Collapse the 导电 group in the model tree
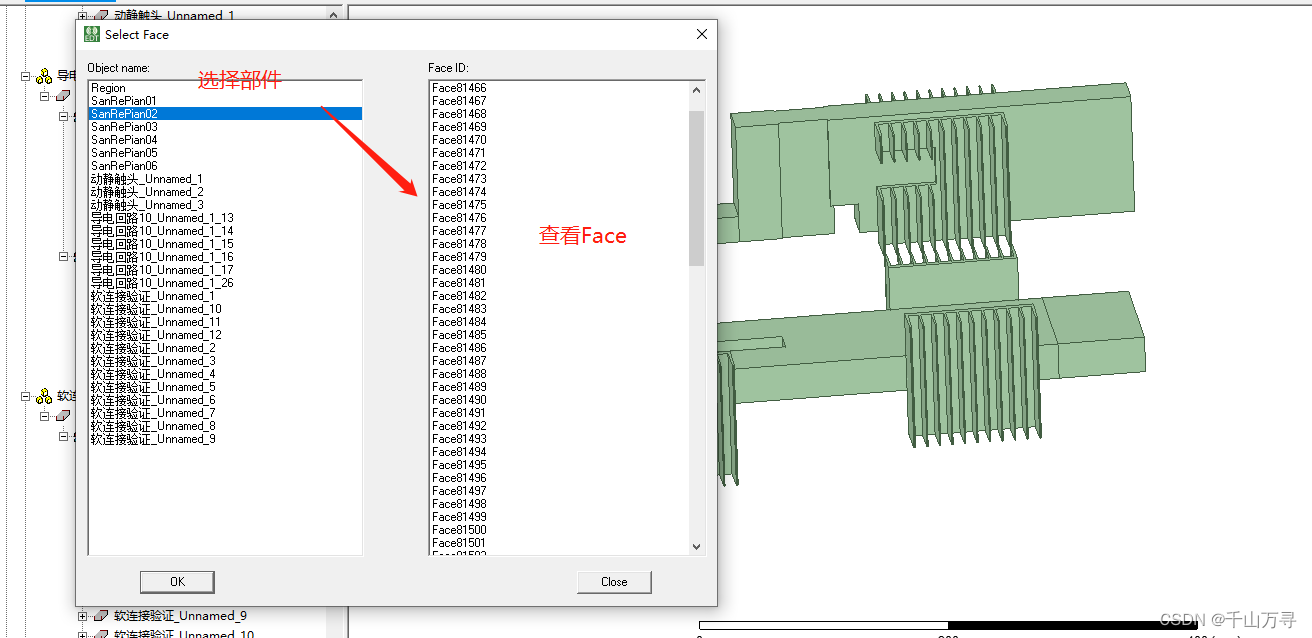This screenshot has width=1312, height=638. pyautogui.click(x=23, y=76)
